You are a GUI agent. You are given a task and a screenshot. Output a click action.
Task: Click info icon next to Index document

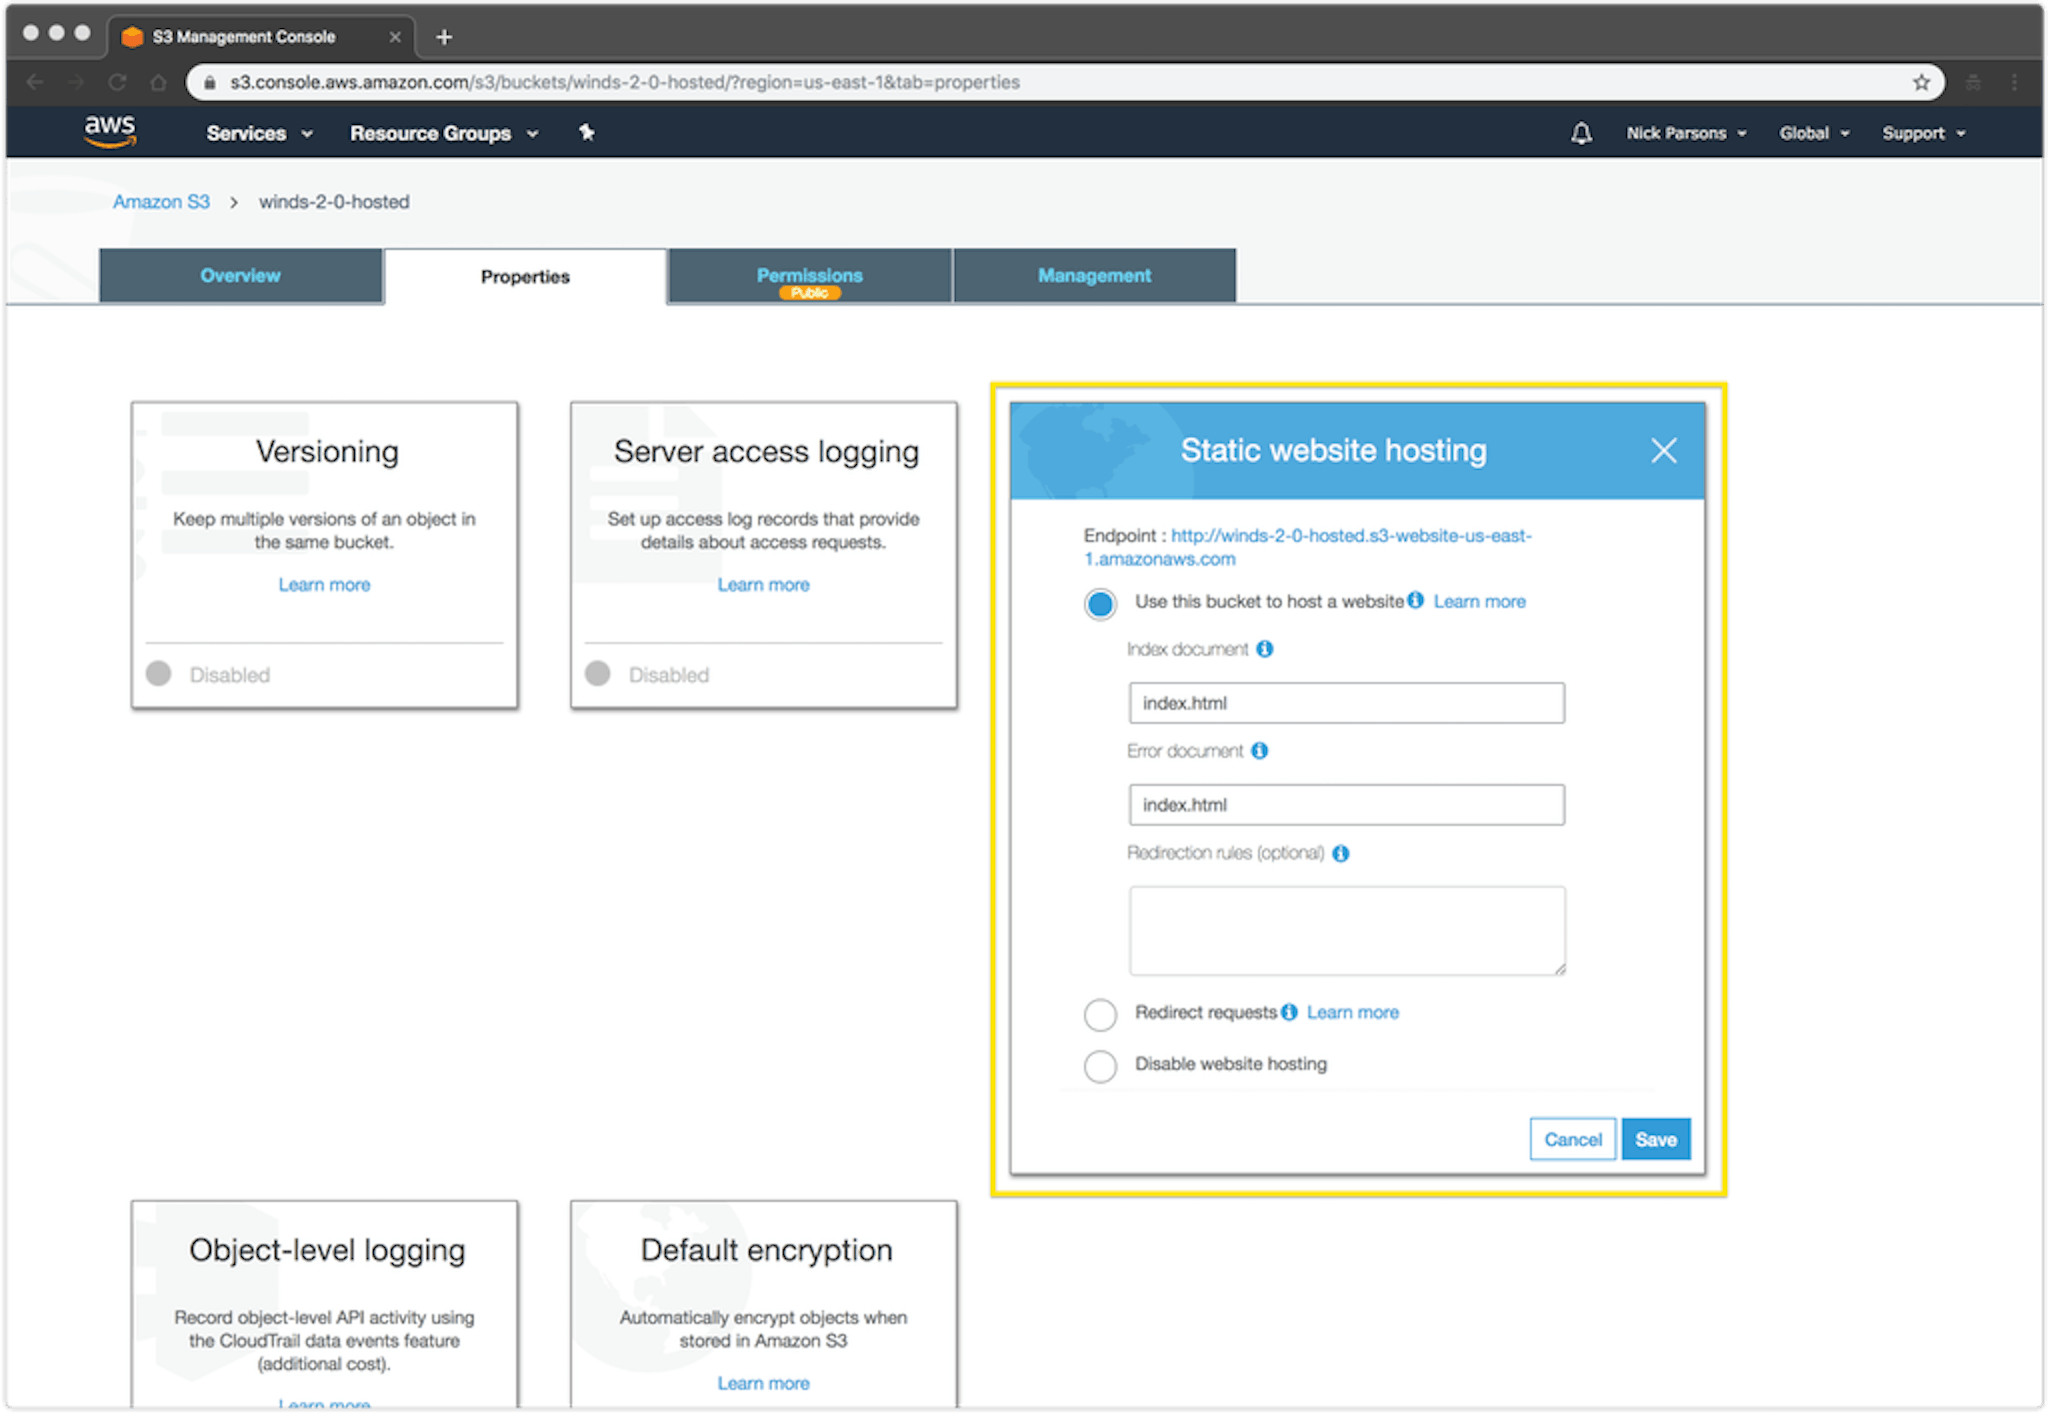pyautogui.click(x=1265, y=649)
